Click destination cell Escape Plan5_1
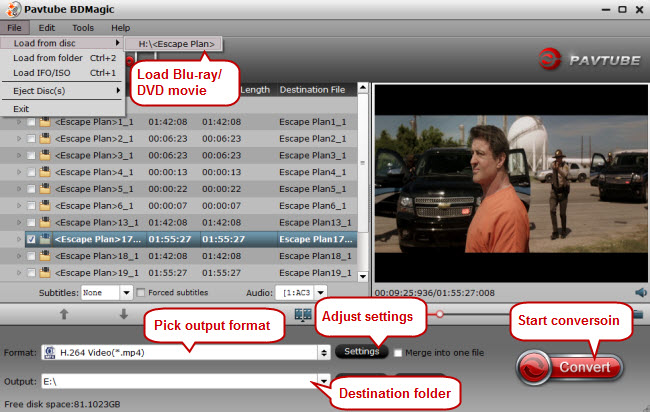The image size is (650, 412). (x=313, y=189)
